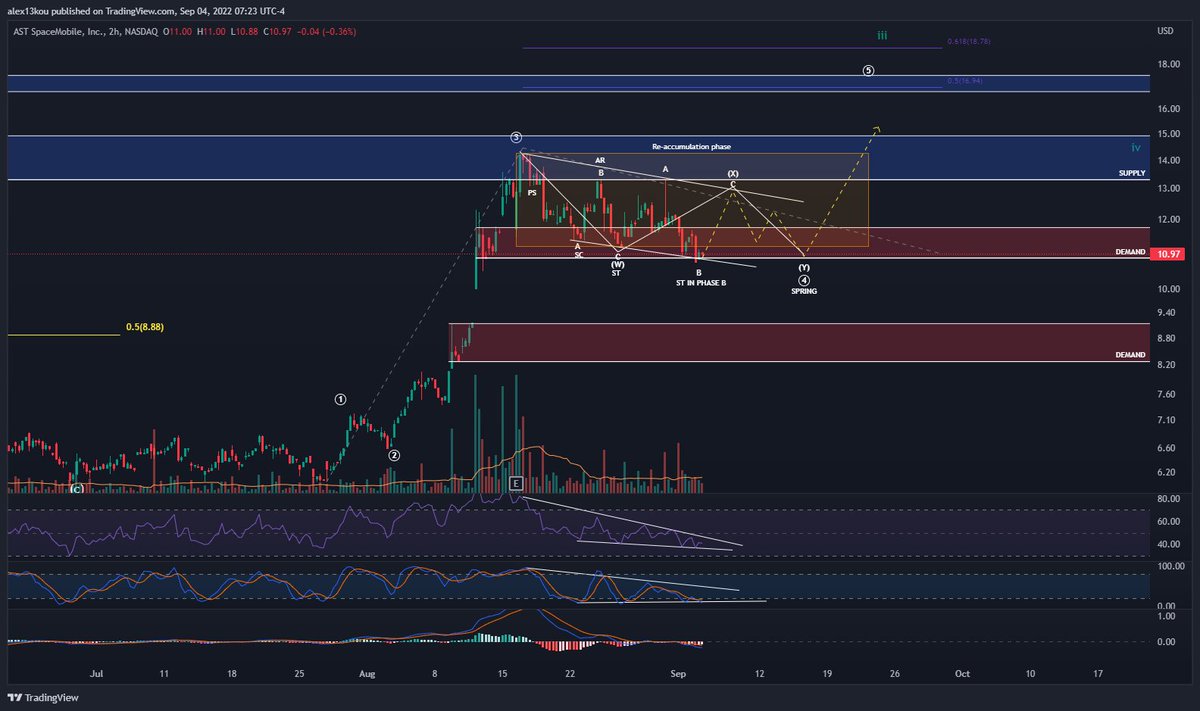Click the '0.618(18.78)' Fibonacci level label
This screenshot has height=711, width=1200.
[x=968, y=42]
